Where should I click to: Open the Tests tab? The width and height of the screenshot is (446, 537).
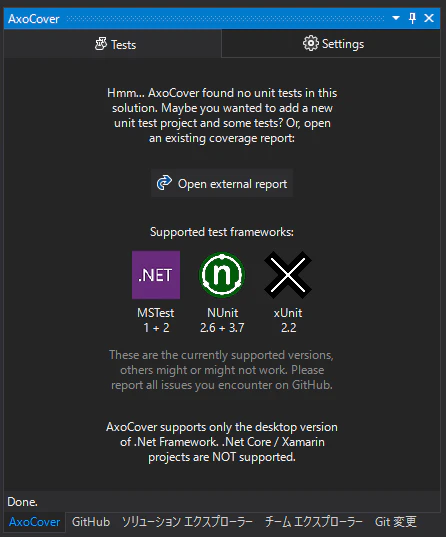tap(113, 44)
